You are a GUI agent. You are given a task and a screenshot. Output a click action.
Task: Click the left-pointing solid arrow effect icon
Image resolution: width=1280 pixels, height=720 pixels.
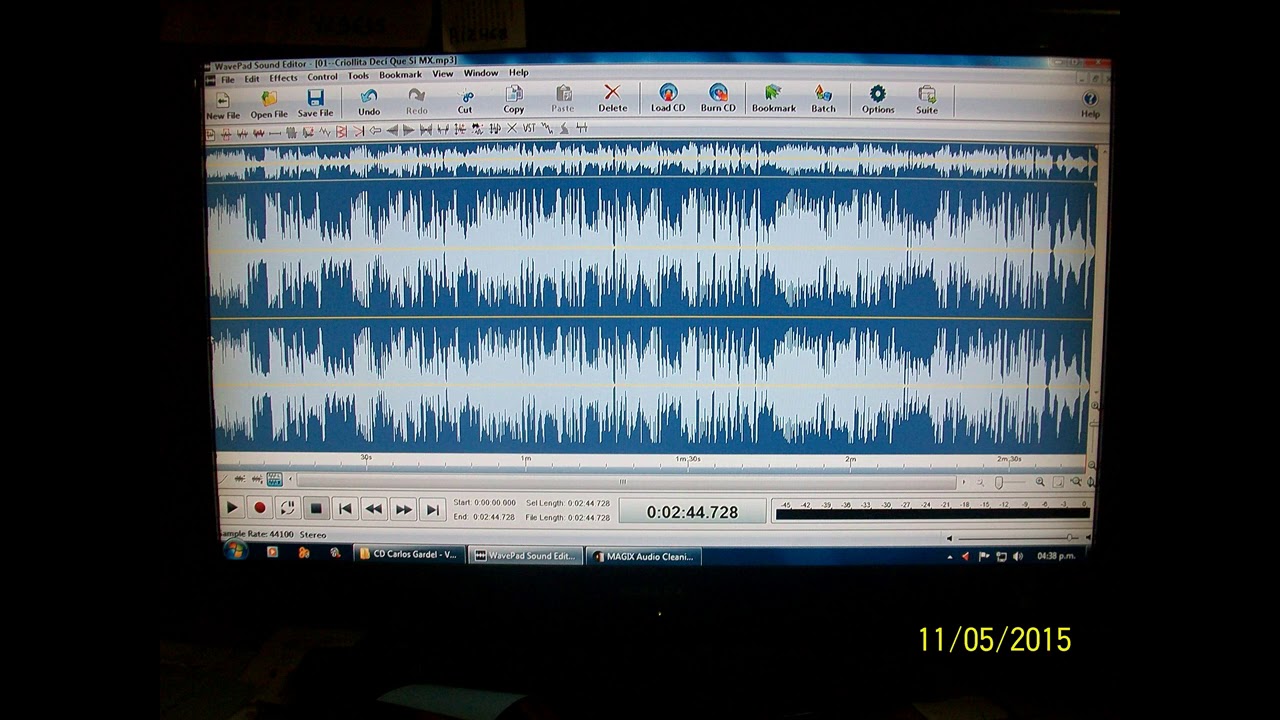[392, 131]
